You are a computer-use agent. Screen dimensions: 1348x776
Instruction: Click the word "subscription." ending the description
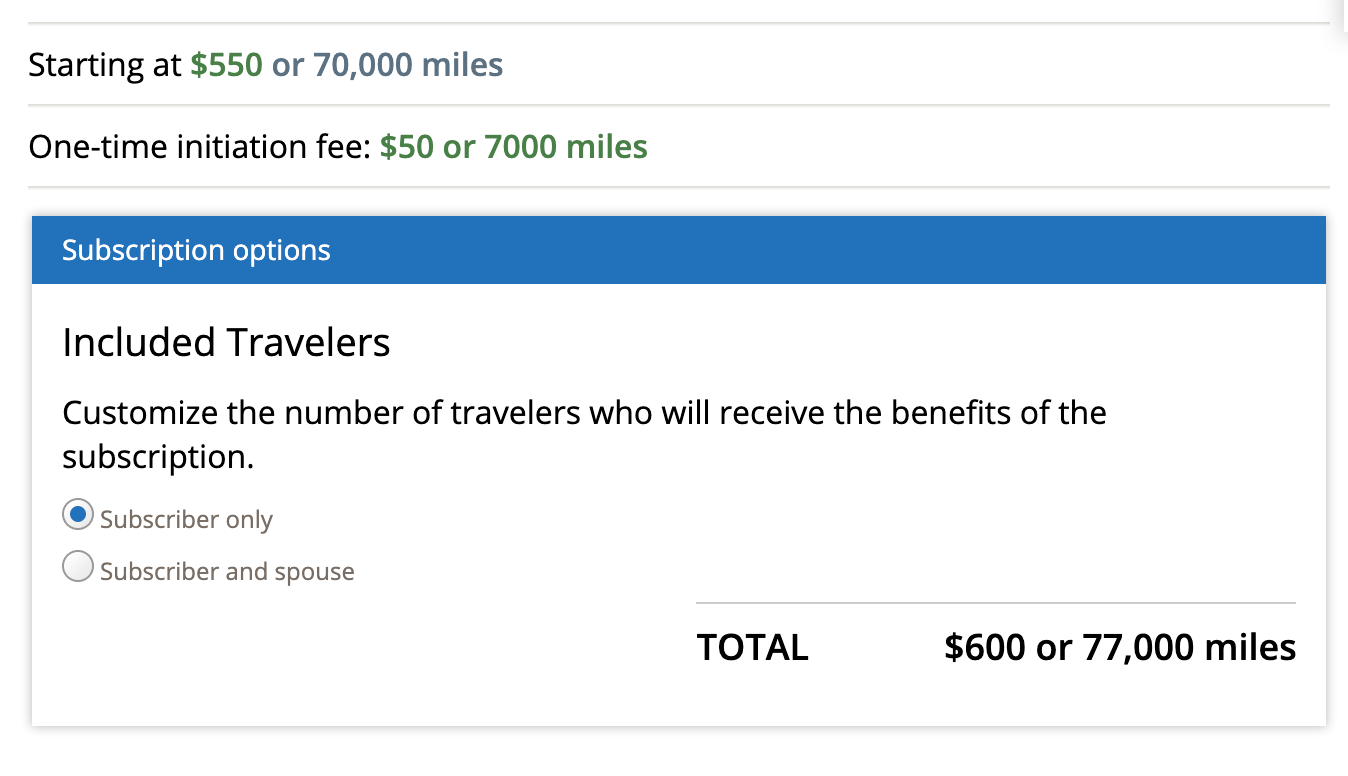[x=158, y=457]
